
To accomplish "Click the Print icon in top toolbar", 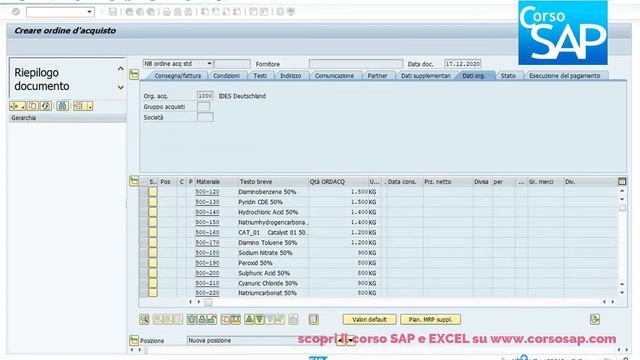I will point(167,12).
